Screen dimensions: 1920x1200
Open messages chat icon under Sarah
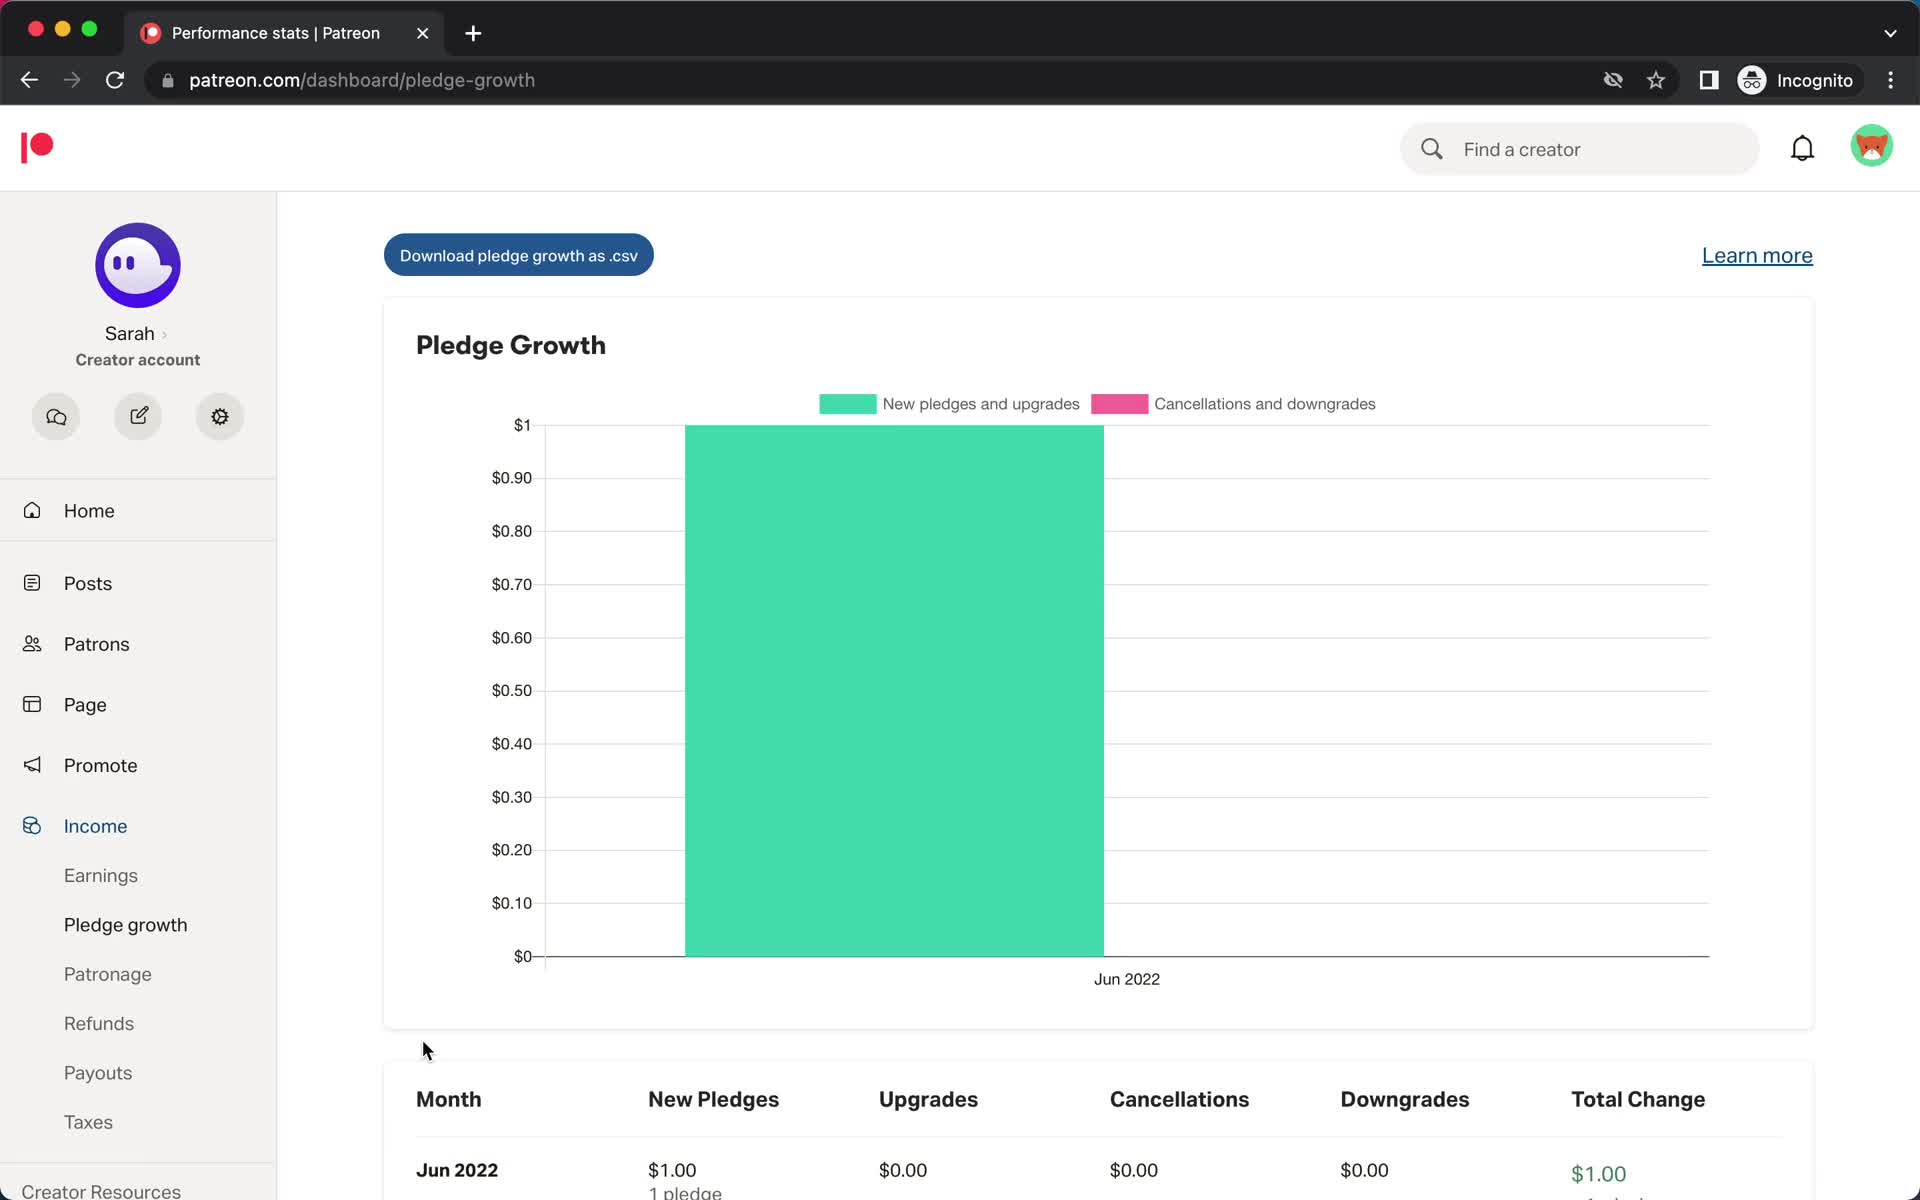pyautogui.click(x=56, y=416)
